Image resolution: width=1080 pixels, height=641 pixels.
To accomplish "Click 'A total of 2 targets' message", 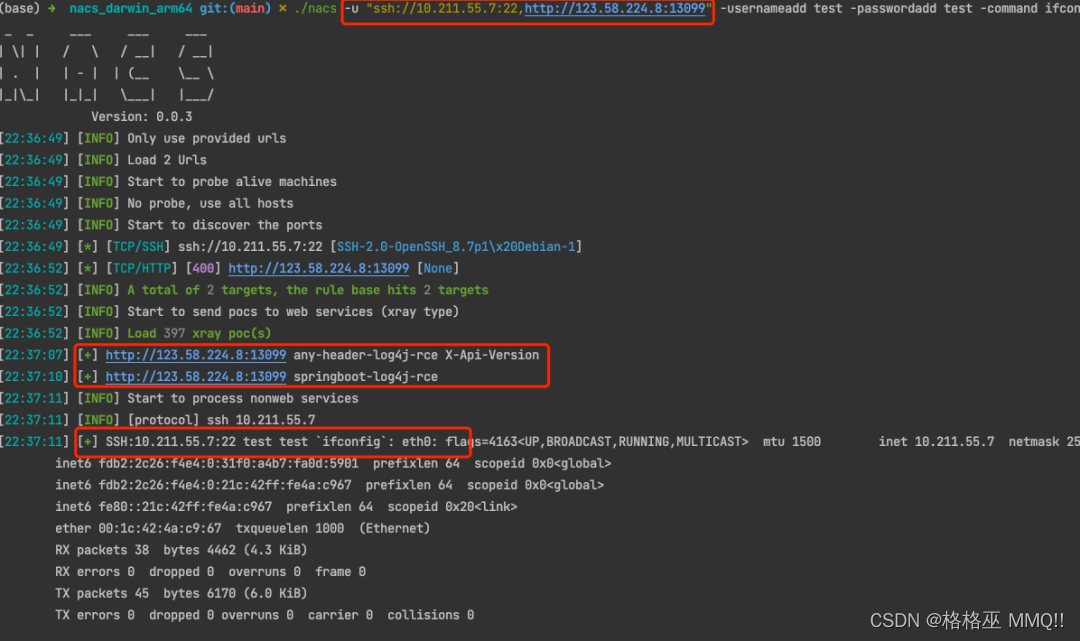I will (x=308, y=291).
